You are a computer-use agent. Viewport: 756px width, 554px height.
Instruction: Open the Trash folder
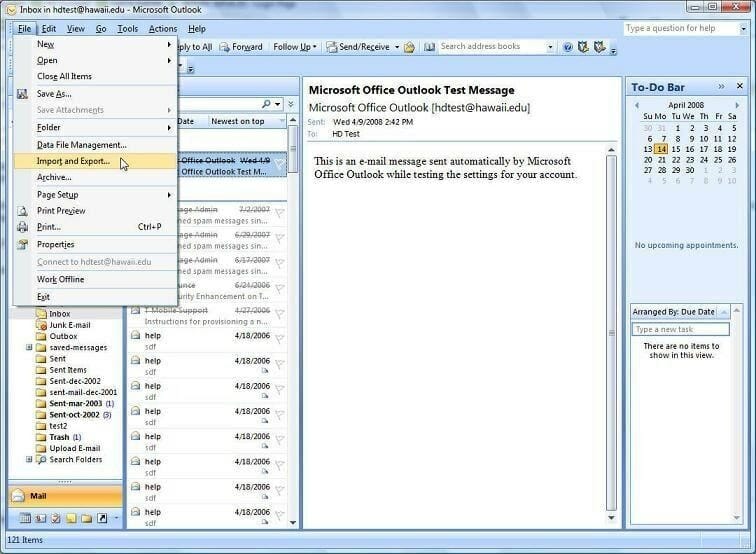click(x=59, y=437)
